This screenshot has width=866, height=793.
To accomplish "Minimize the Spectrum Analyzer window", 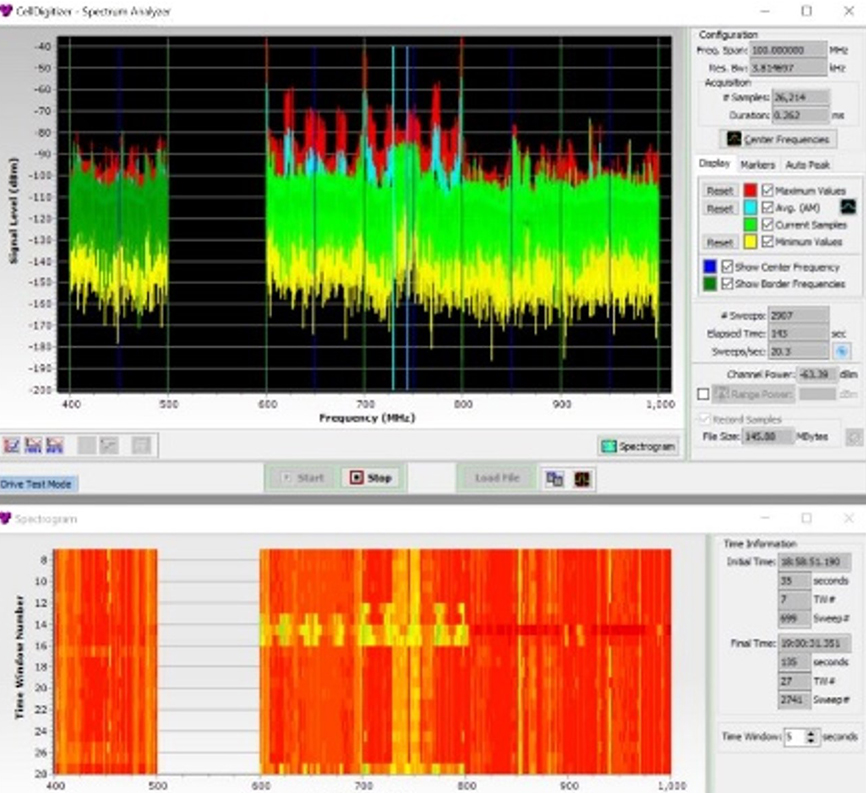I will [765, 11].
